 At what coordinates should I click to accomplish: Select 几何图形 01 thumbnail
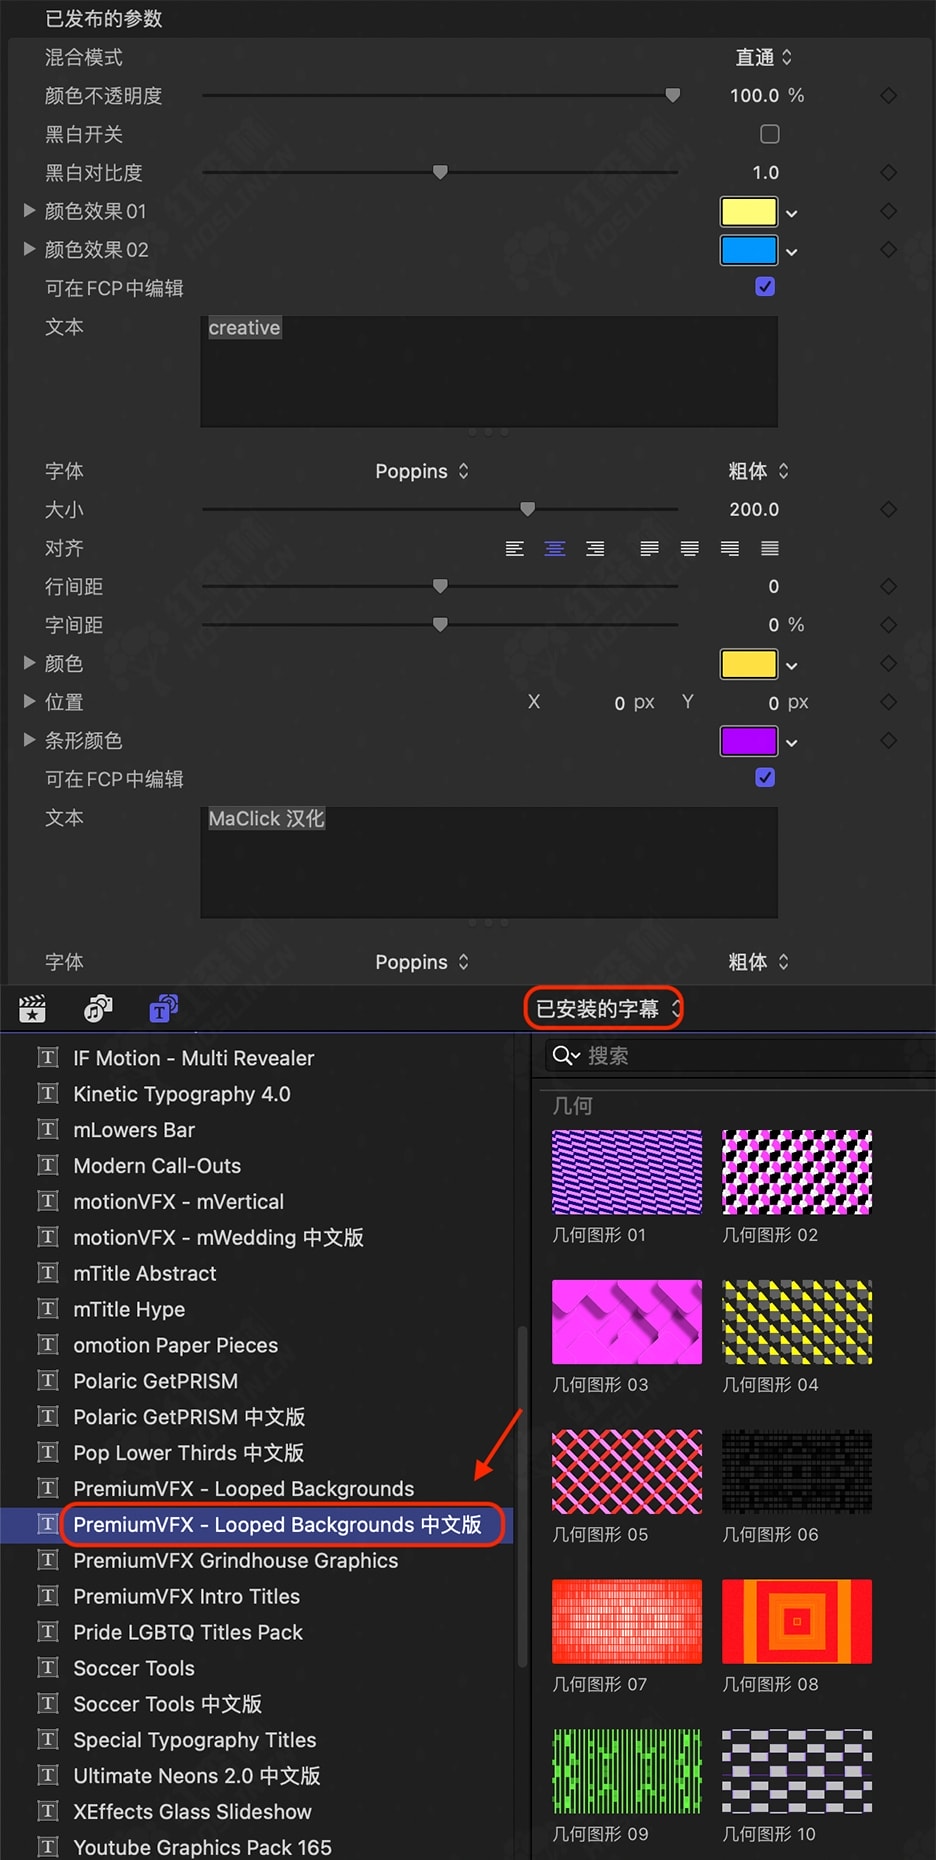tap(627, 1172)
